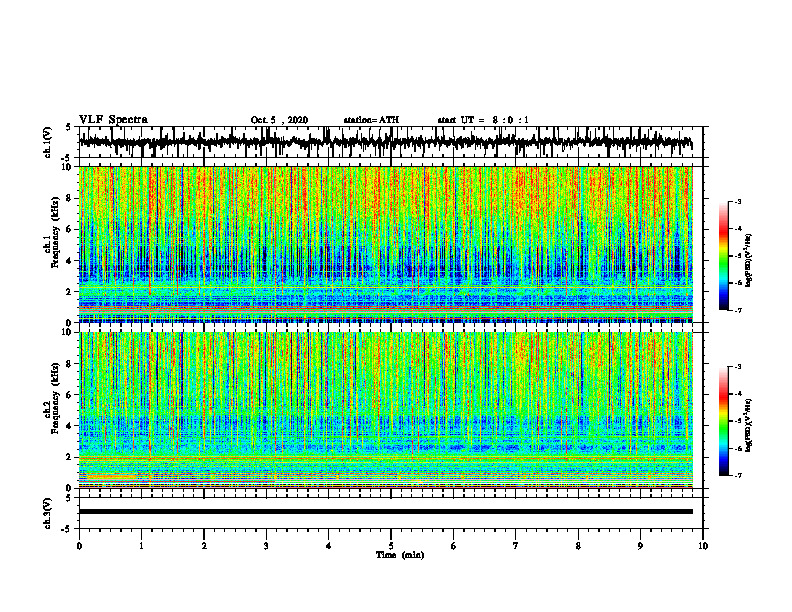The width and height of the screenshot is (792, 612).
Task: Click the black ch.3 voltage bar
Action: 386,512
